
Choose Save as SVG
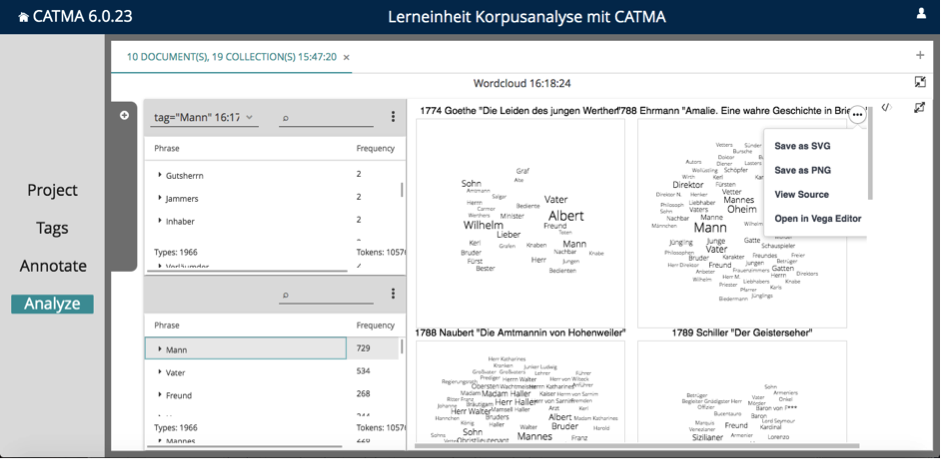point(802,146)
